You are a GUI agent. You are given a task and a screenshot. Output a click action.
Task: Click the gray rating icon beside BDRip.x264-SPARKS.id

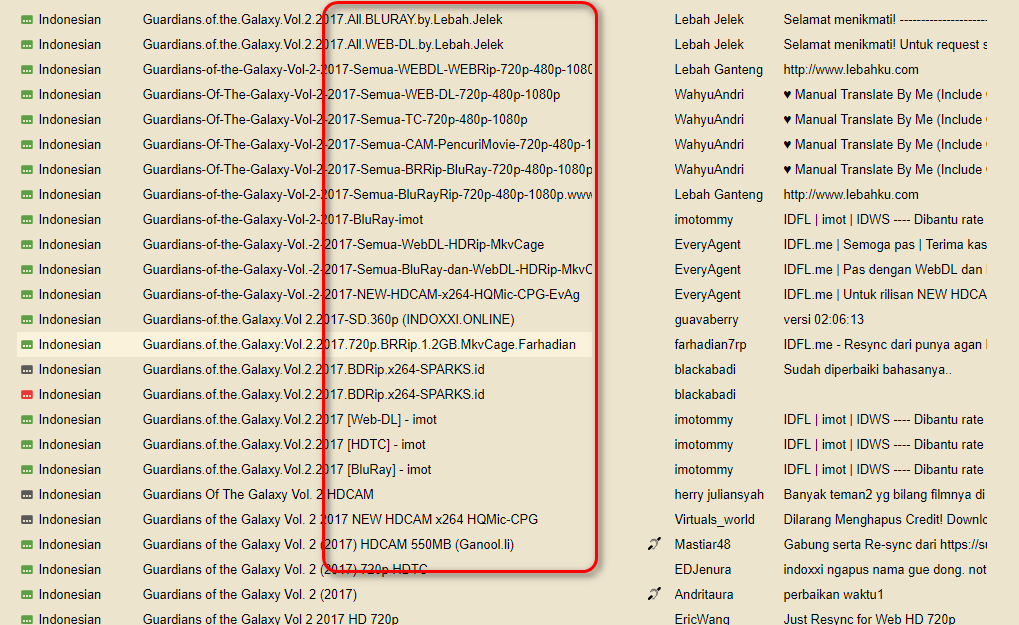pyautogui.click(x=27, y=370)
